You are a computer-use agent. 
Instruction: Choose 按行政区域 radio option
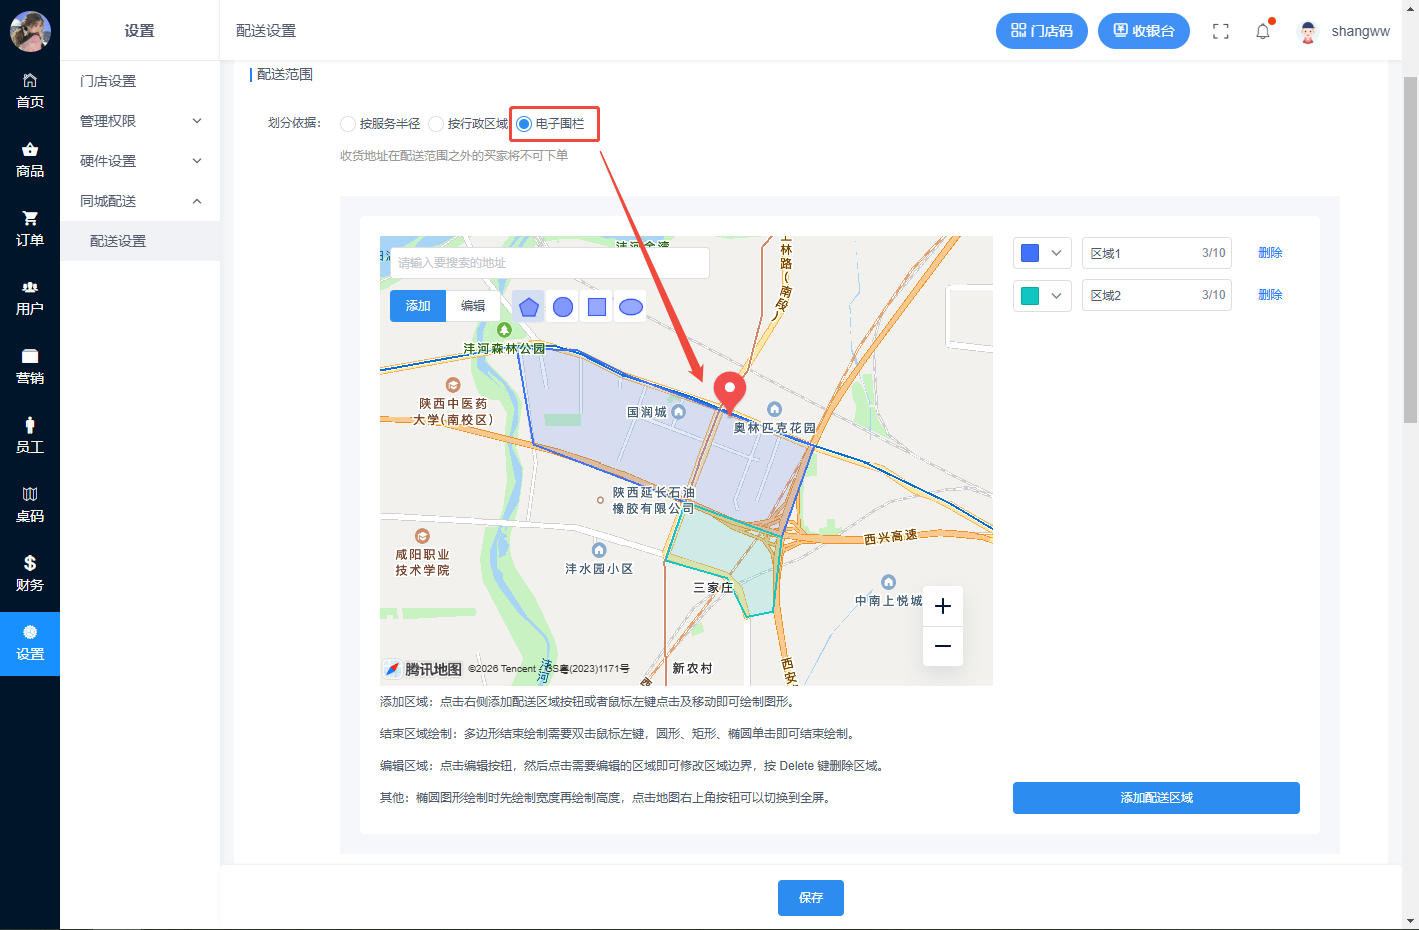pos(436,124)
